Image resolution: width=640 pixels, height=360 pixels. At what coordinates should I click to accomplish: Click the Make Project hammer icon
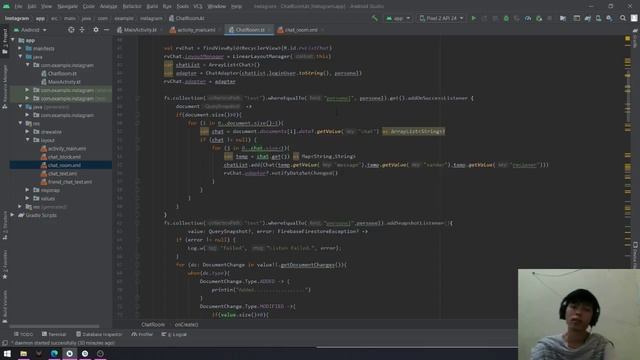tap(375, 18)
